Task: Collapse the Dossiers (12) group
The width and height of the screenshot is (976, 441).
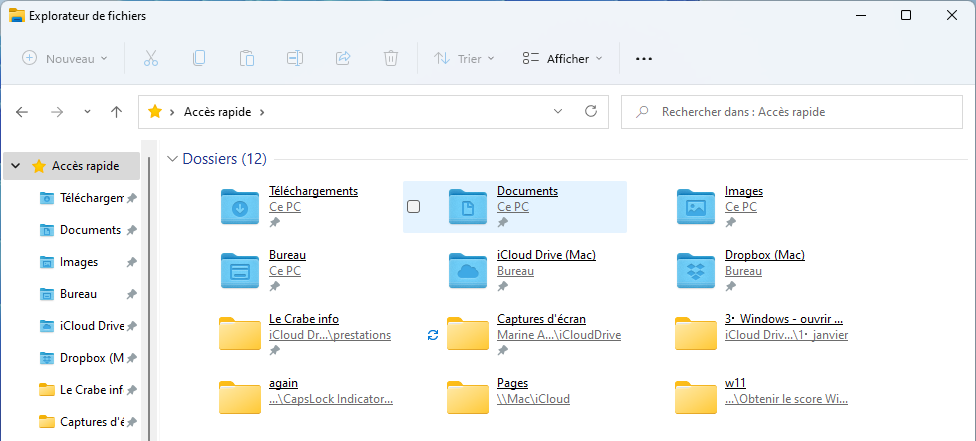Action: 172,159
